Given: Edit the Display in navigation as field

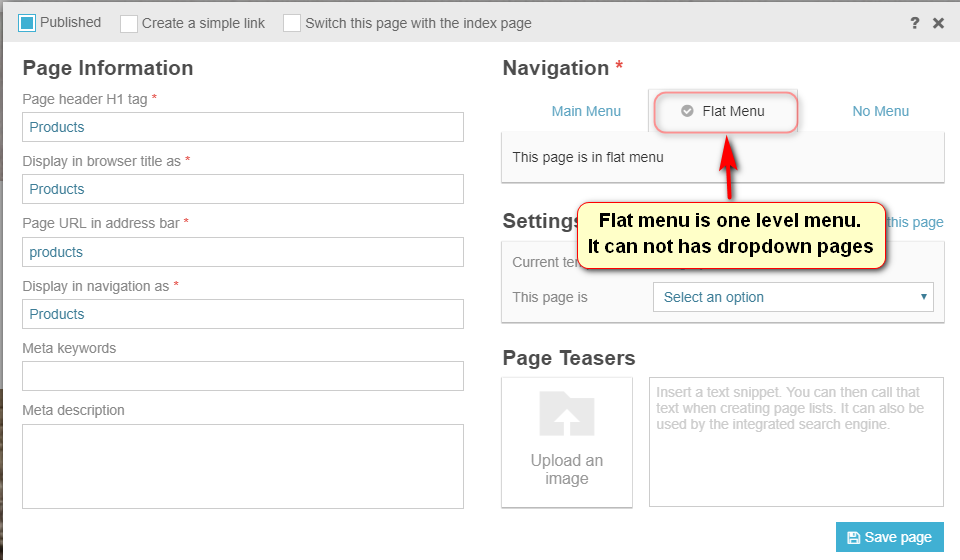Looking at the screenshot, I should point(243,314).
